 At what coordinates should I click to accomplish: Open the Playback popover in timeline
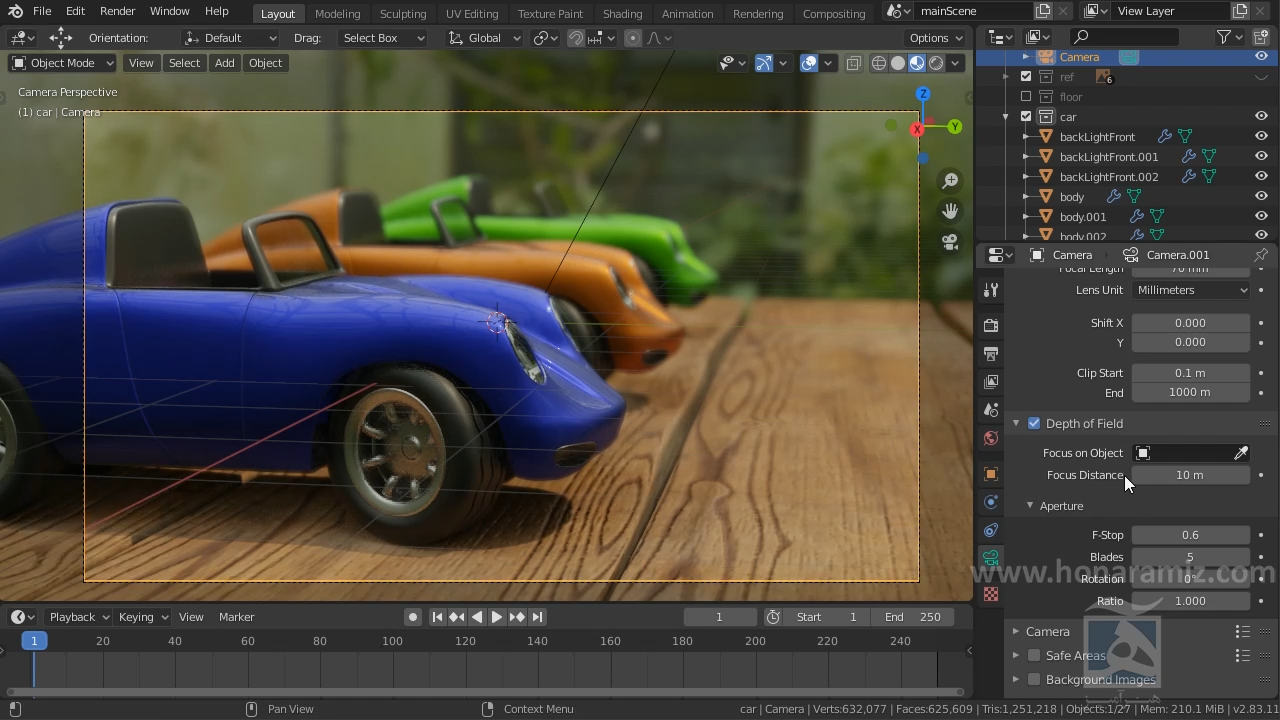point(79,617)
